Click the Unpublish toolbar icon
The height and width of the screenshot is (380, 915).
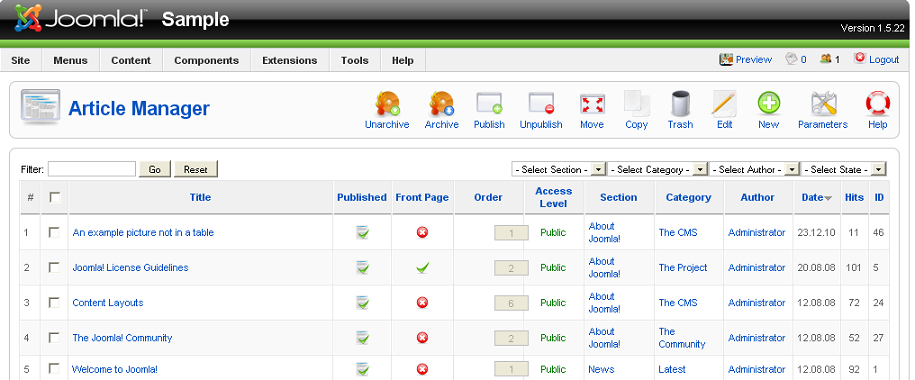[541, 104]
